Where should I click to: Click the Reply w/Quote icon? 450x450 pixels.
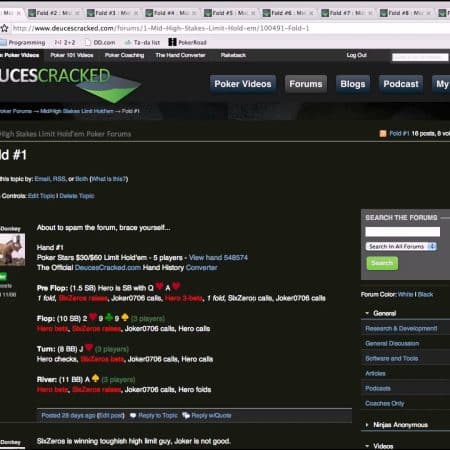coord(186,416)
